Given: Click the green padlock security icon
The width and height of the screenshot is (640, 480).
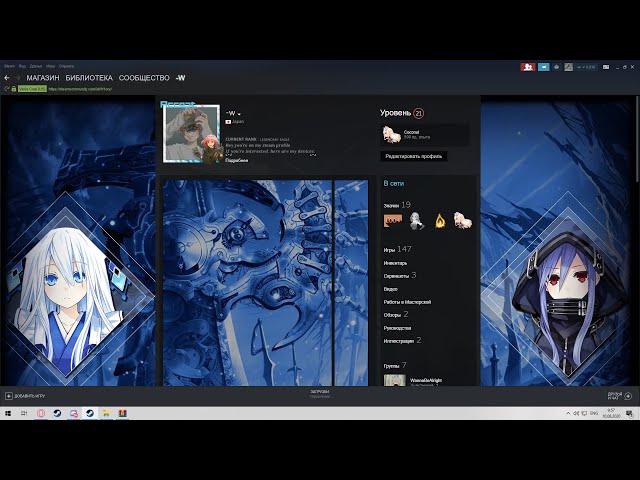Looking at the screenshot, I should click(13, 89).
